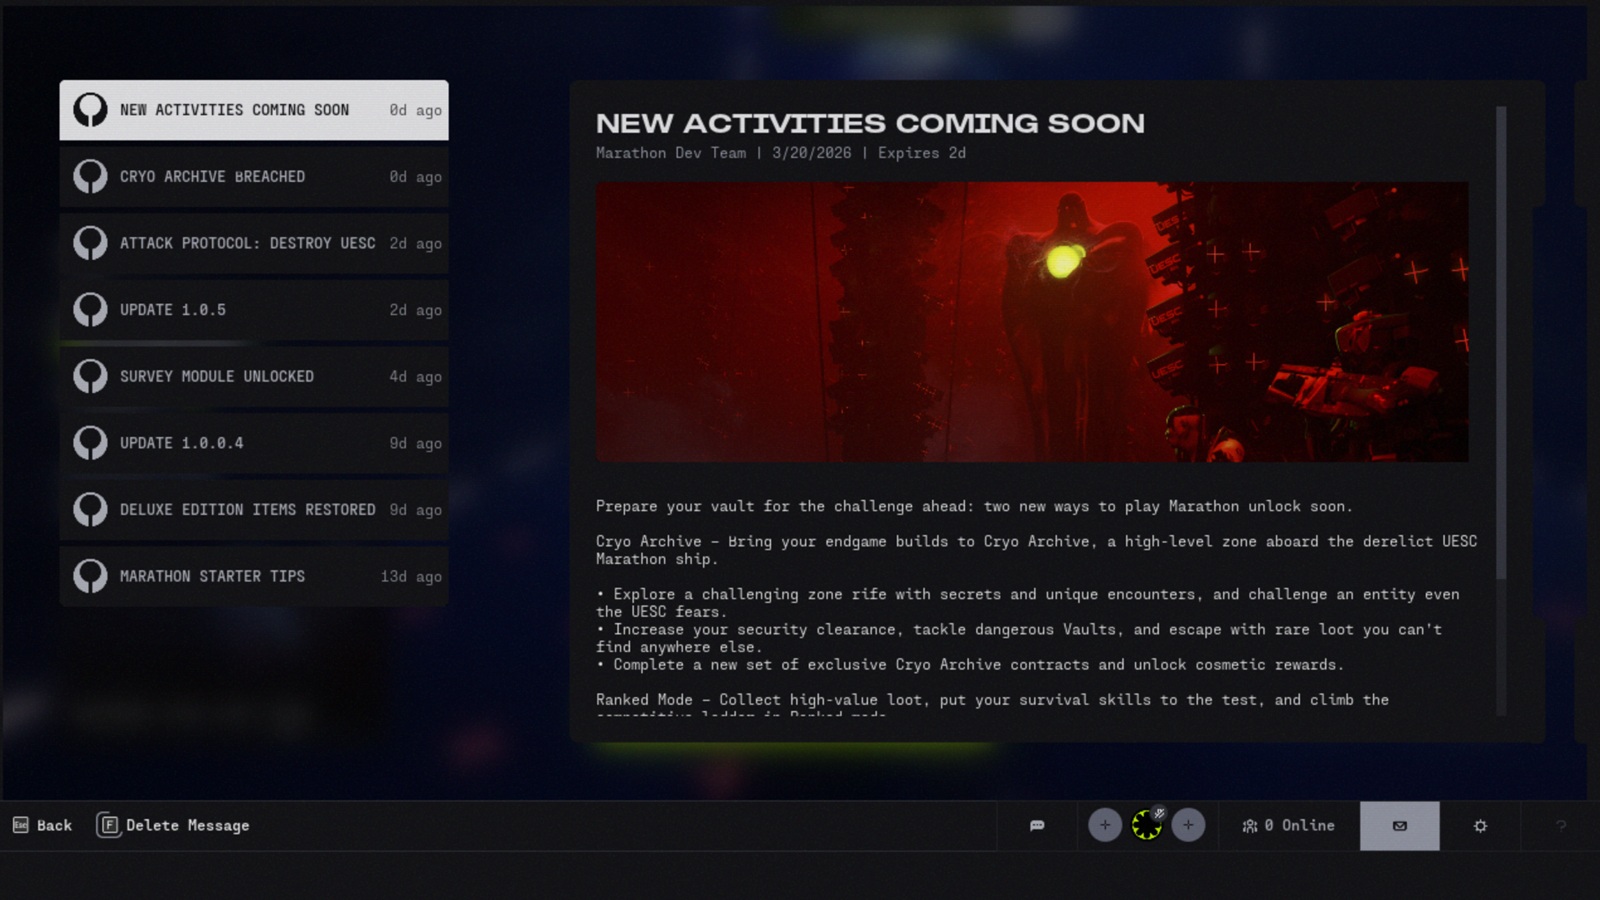This screenshot has width=1600, height=900.
Task: Click the red banner image in message
Action: [x=1032, y=321]
